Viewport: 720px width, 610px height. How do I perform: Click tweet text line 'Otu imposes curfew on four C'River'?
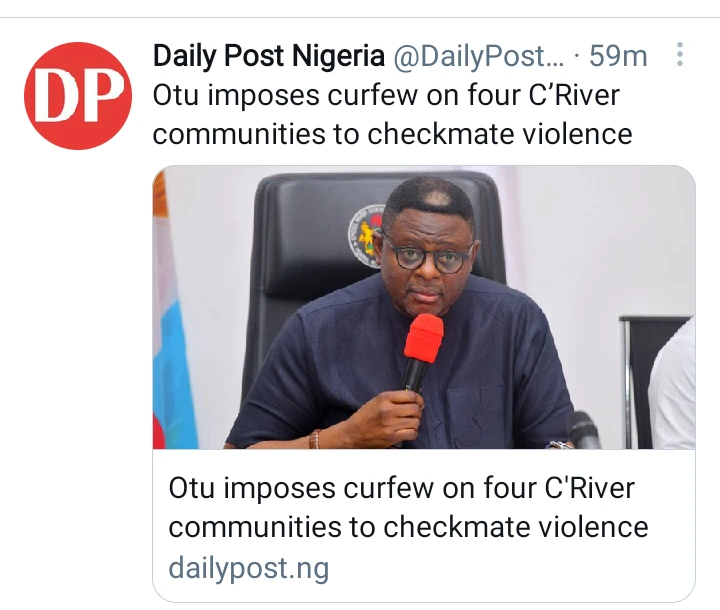tap(386, 96)
